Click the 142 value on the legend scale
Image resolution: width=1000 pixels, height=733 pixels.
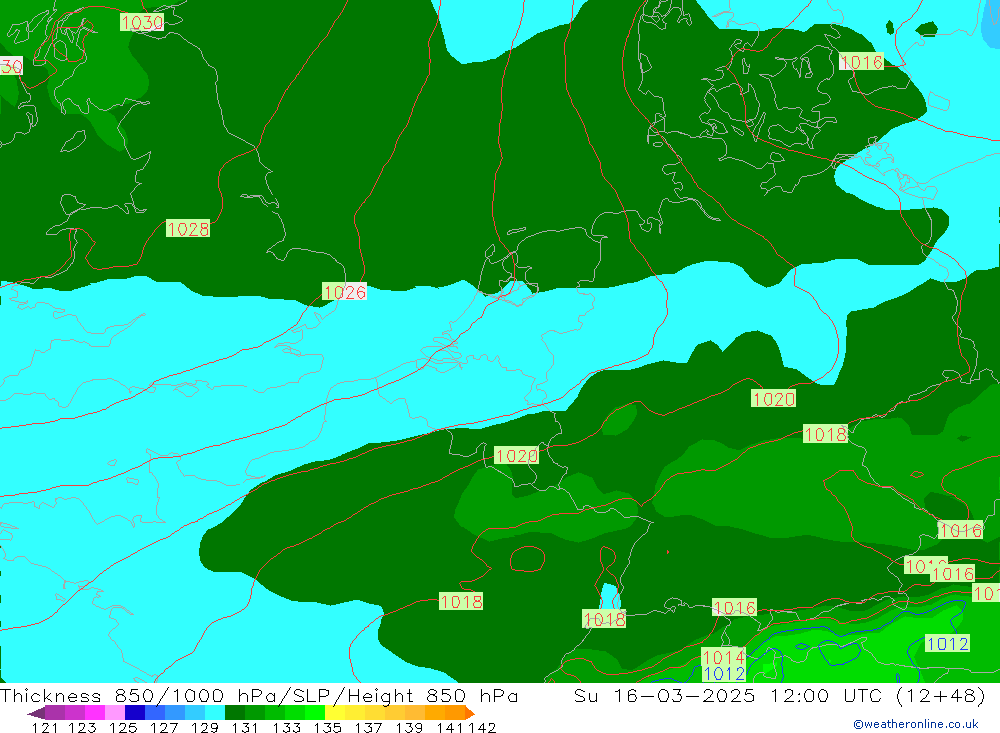point(482,727)
